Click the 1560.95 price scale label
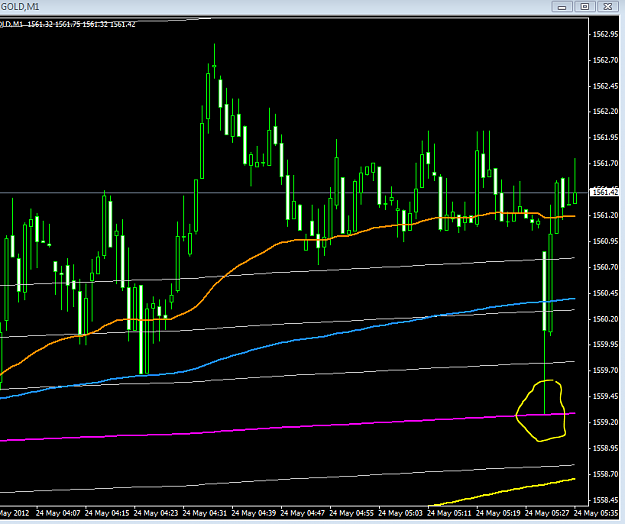The height and width of the screenshot is (524, 625). (605, 241)
